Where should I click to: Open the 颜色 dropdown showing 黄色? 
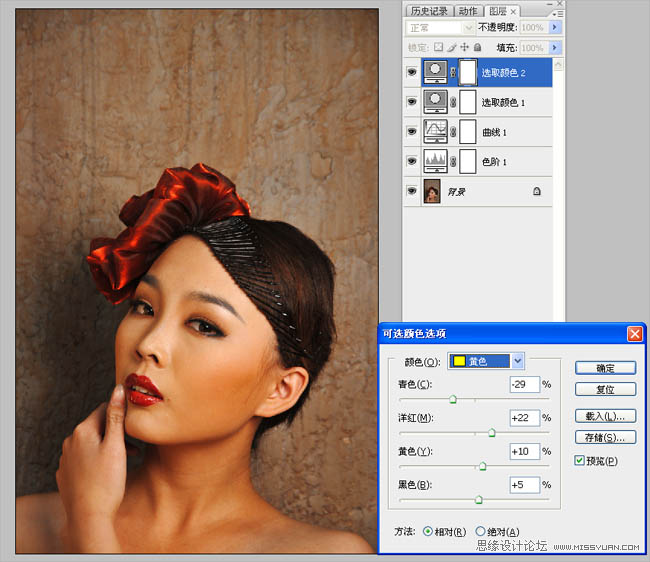pos(517,361)
